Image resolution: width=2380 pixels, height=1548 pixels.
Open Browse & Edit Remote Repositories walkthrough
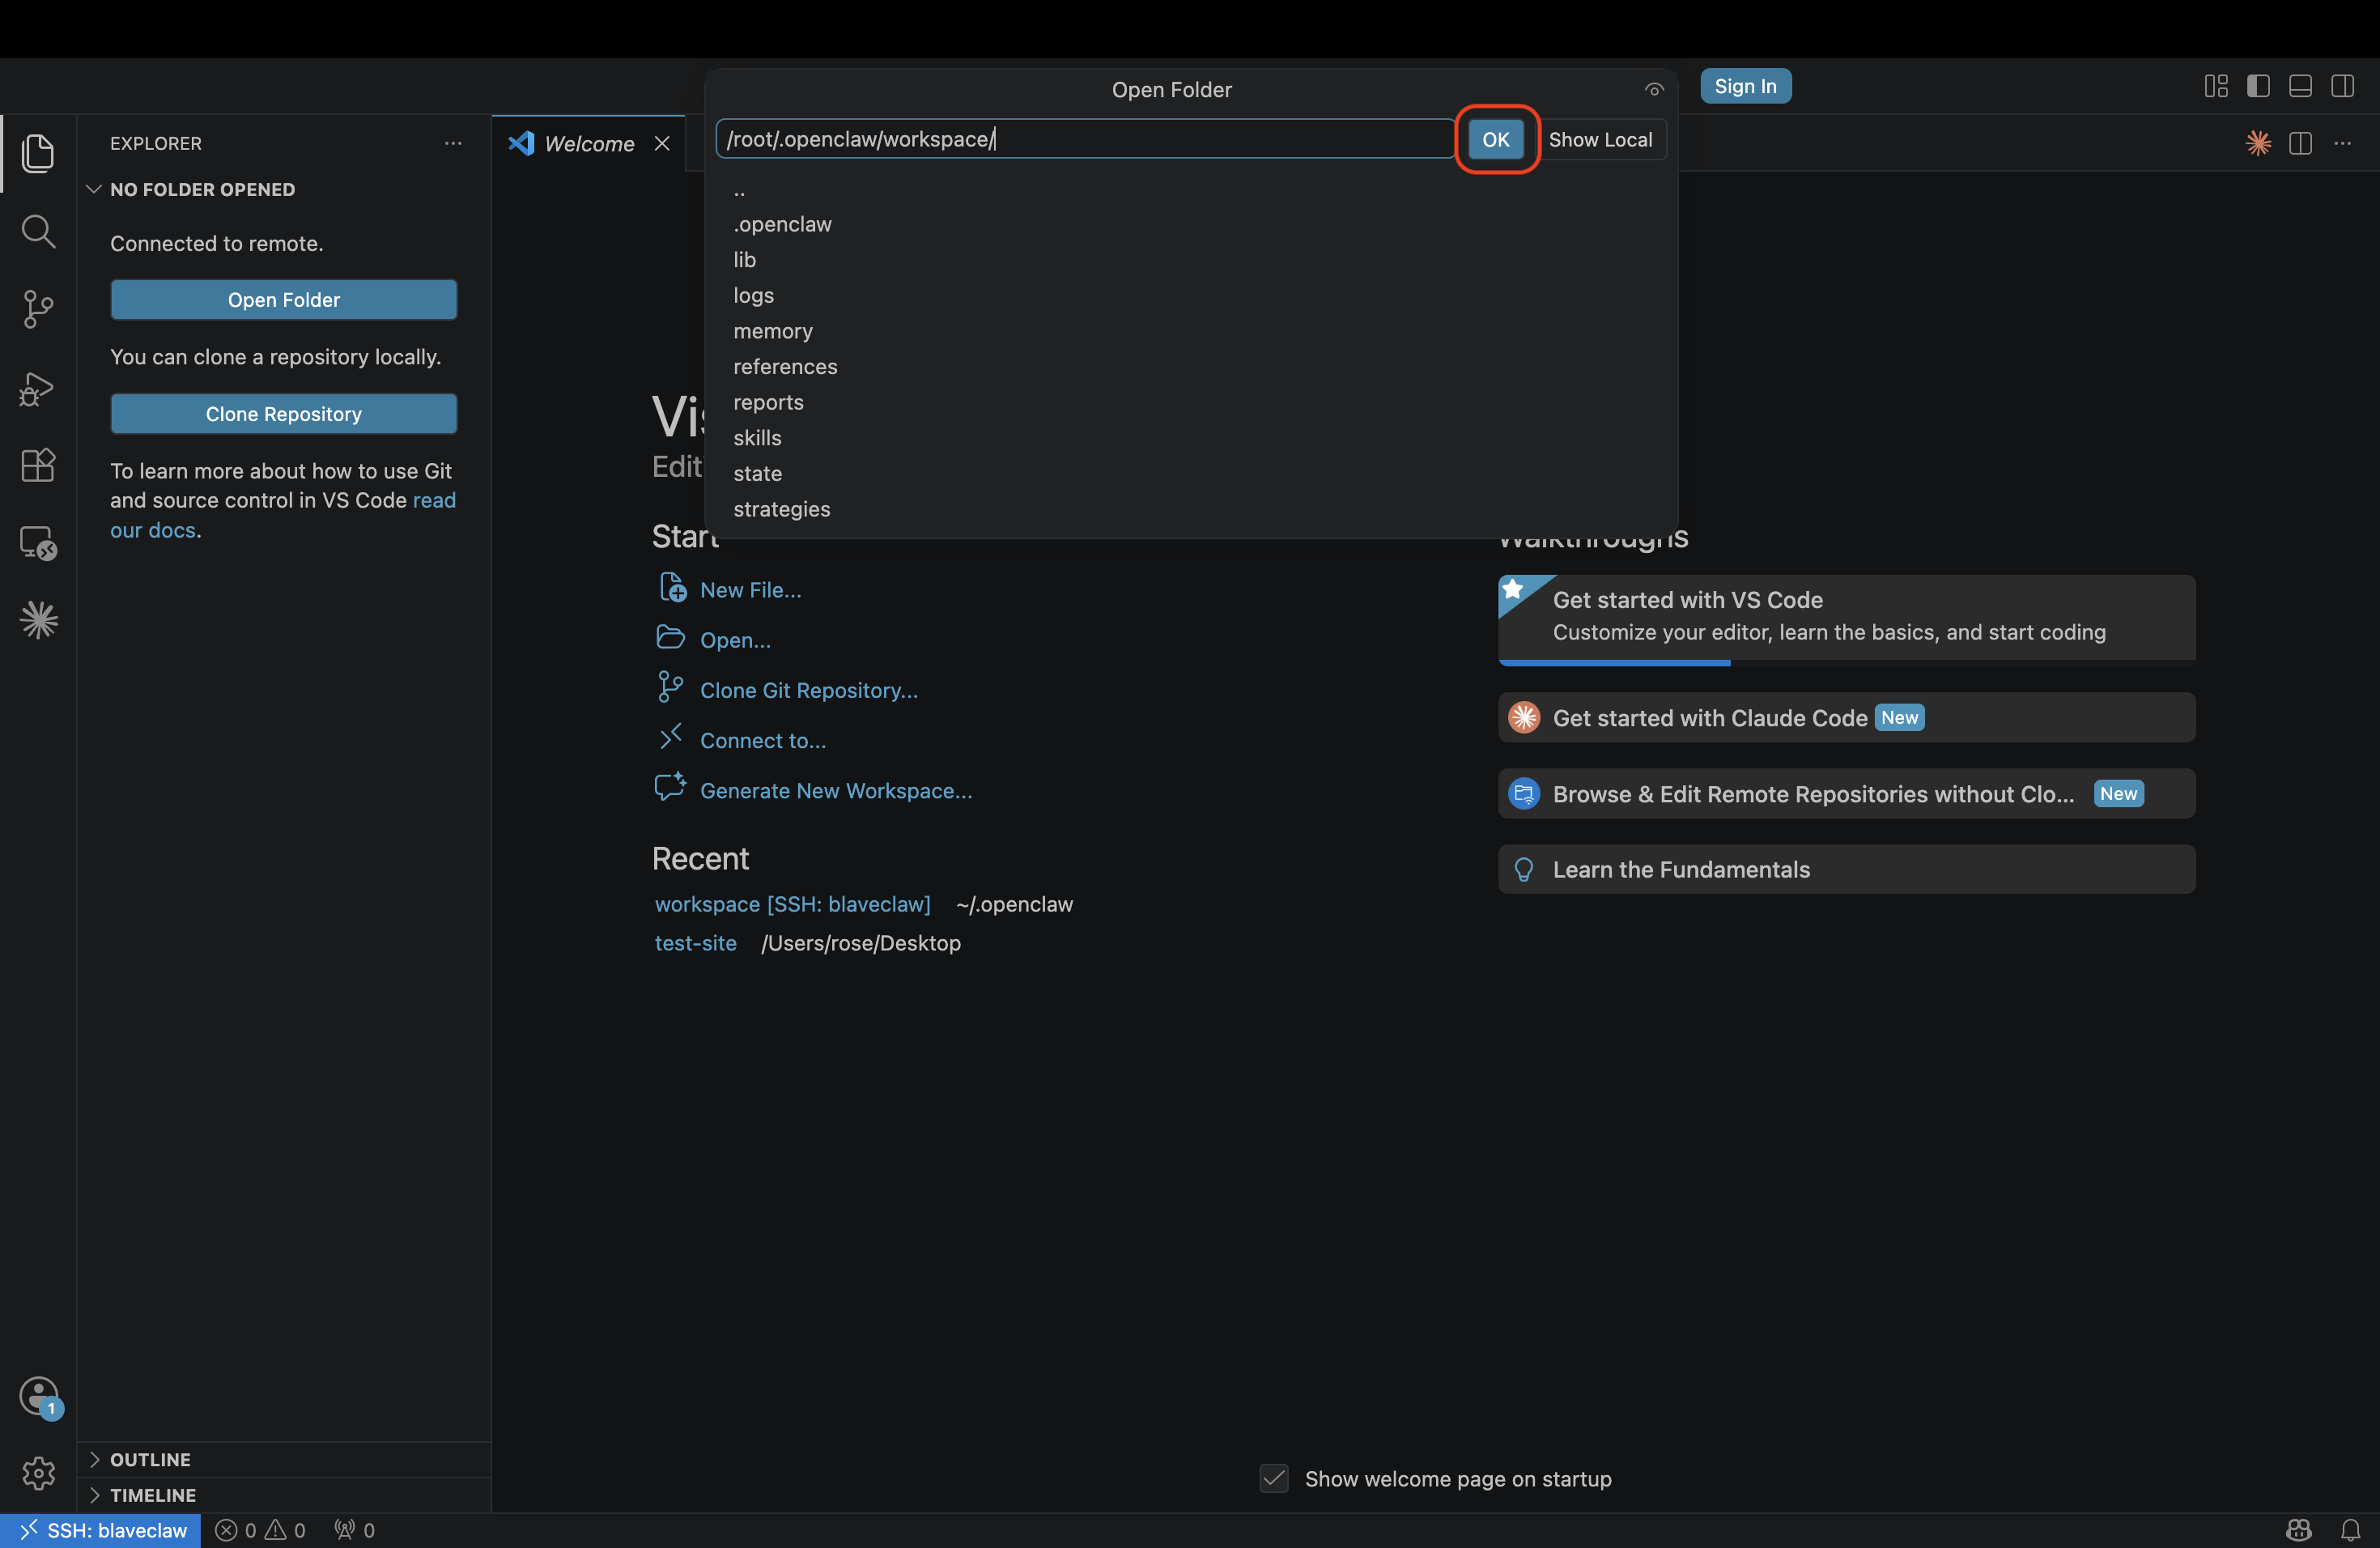[1846, 793]
